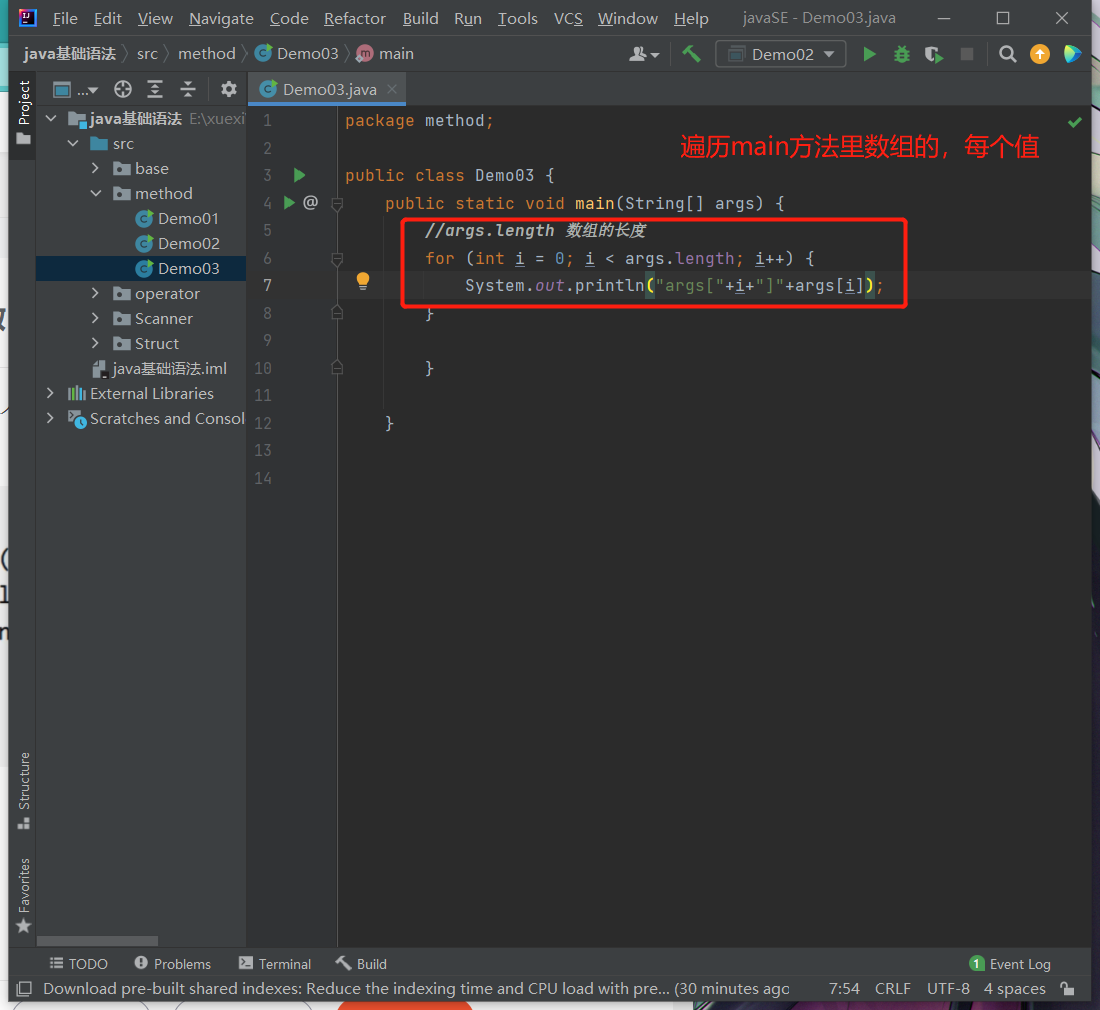Select java基础语法.iml file
This screenshot has width=1100, height=1010.
(x=160, y=368)
